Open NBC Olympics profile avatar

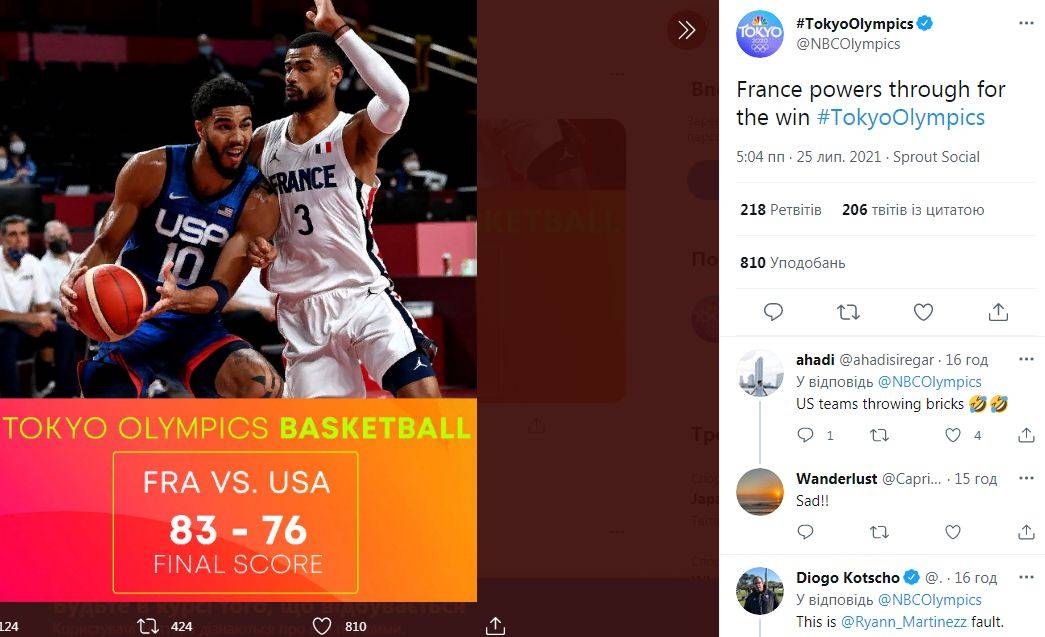coord(760,34)
